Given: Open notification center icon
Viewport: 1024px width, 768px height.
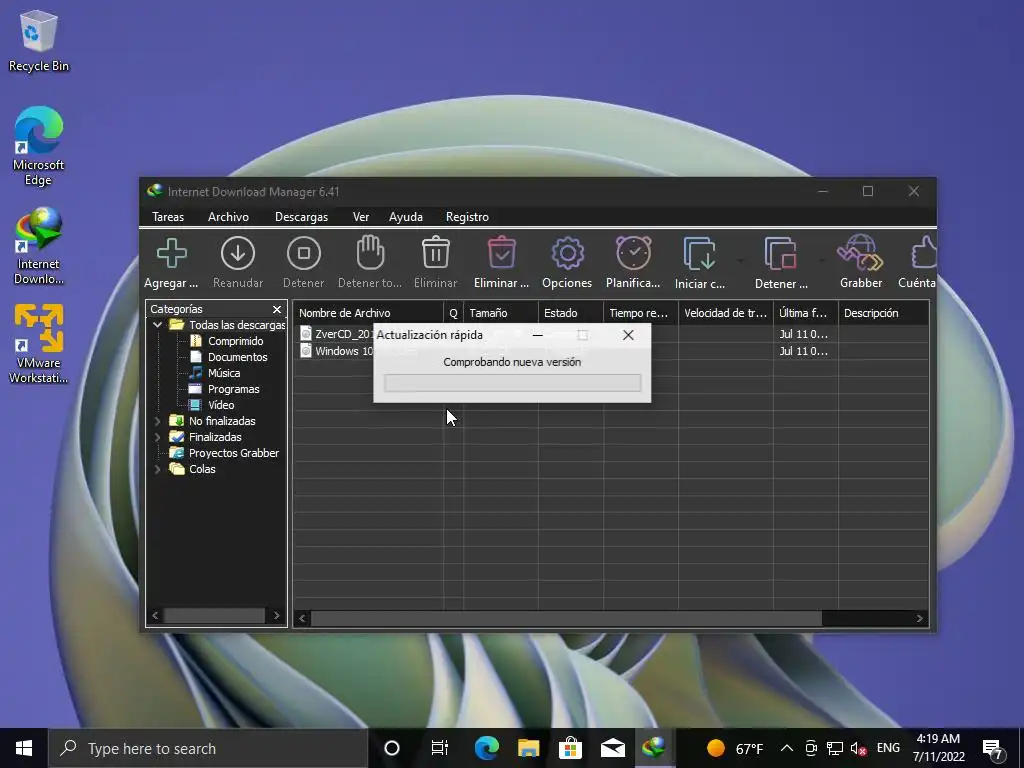Looking at the screenshot, I should (993, 749).
